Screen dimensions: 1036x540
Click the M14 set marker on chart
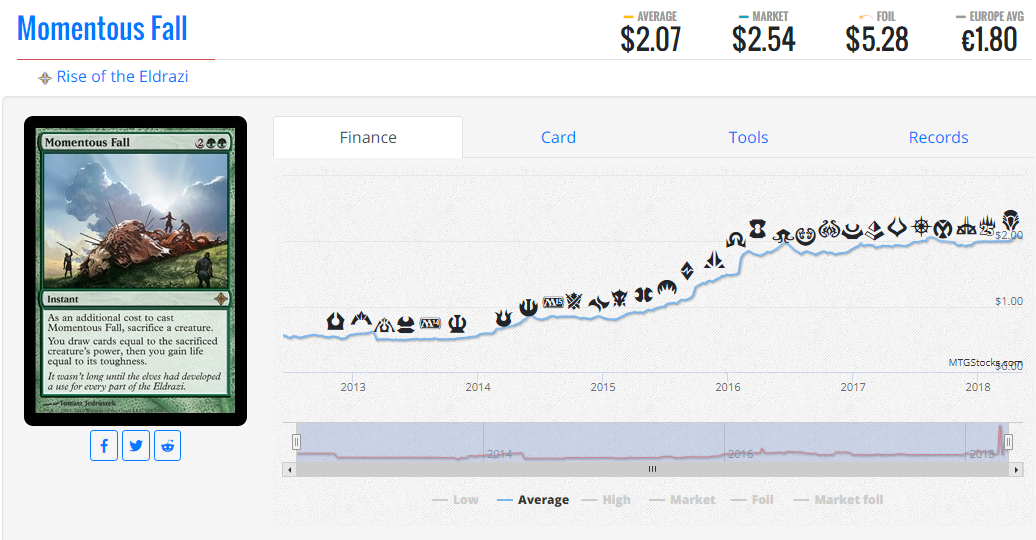tap(430, 324)
